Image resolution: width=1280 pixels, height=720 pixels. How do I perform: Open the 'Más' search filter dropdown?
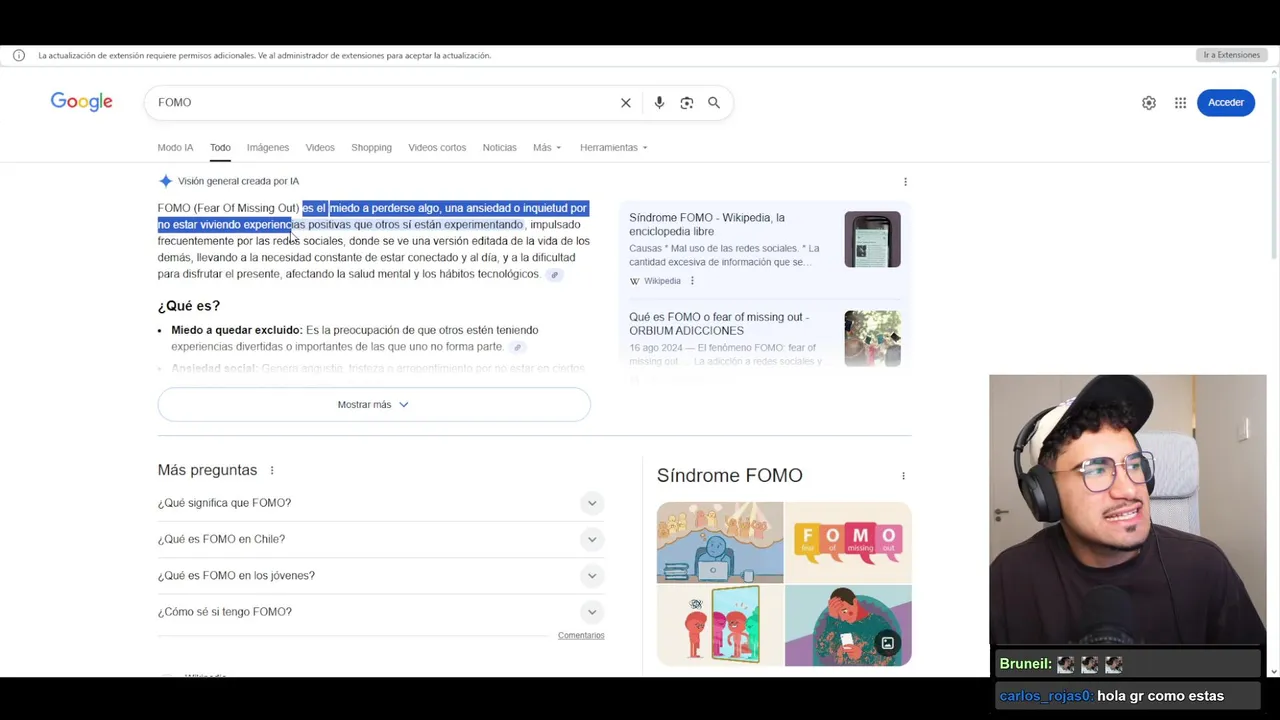[547, 148]
